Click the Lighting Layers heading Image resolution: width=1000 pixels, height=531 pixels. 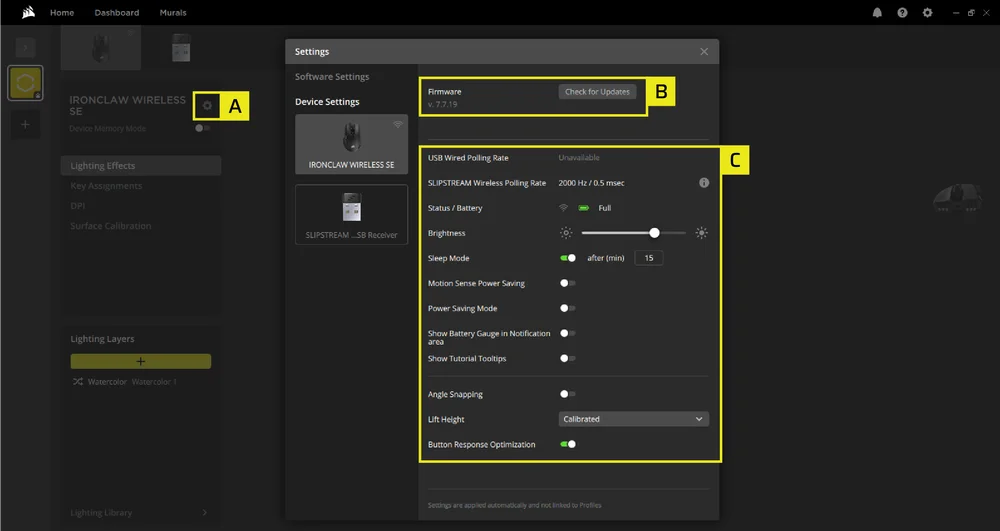102,339
